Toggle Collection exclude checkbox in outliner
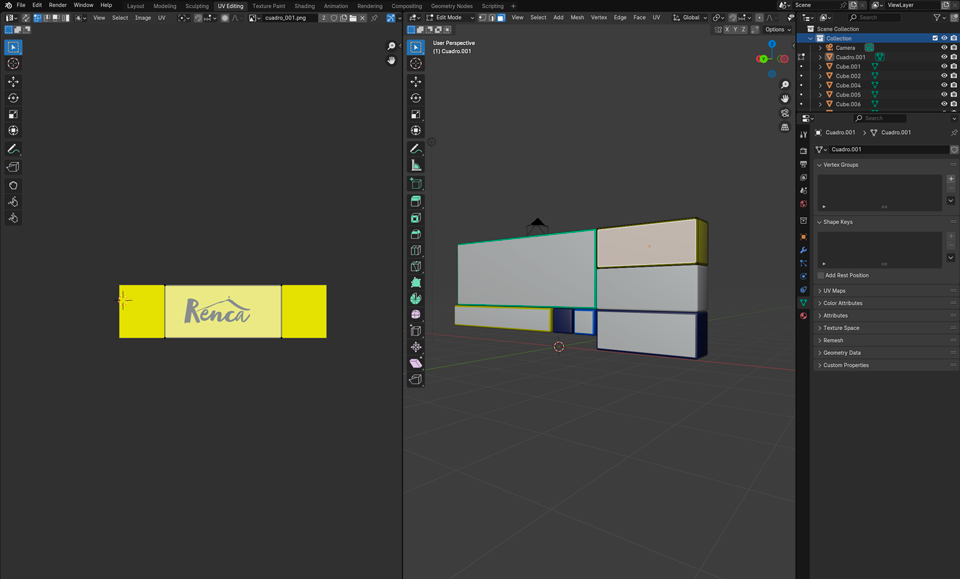 click(935, 38)
